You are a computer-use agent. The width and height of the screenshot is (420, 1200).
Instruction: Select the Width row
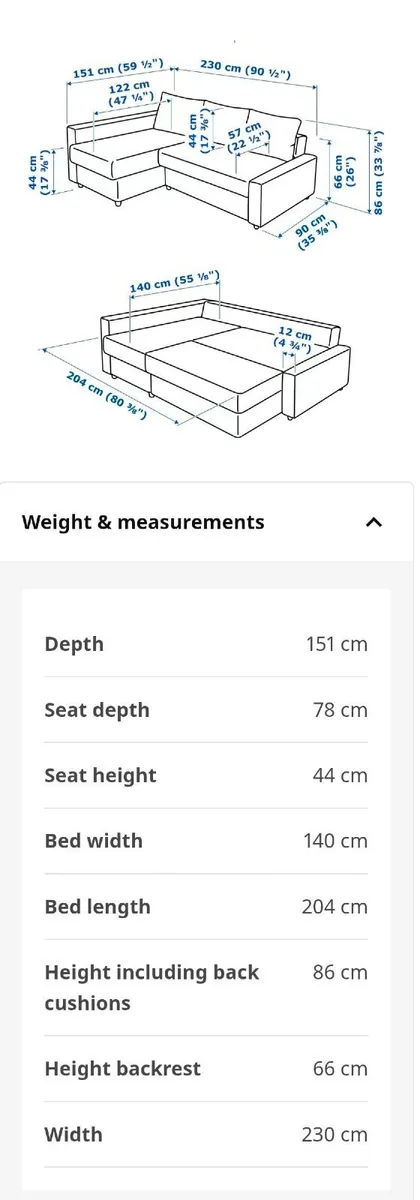pyautogui.click(x=206, y=1134)
